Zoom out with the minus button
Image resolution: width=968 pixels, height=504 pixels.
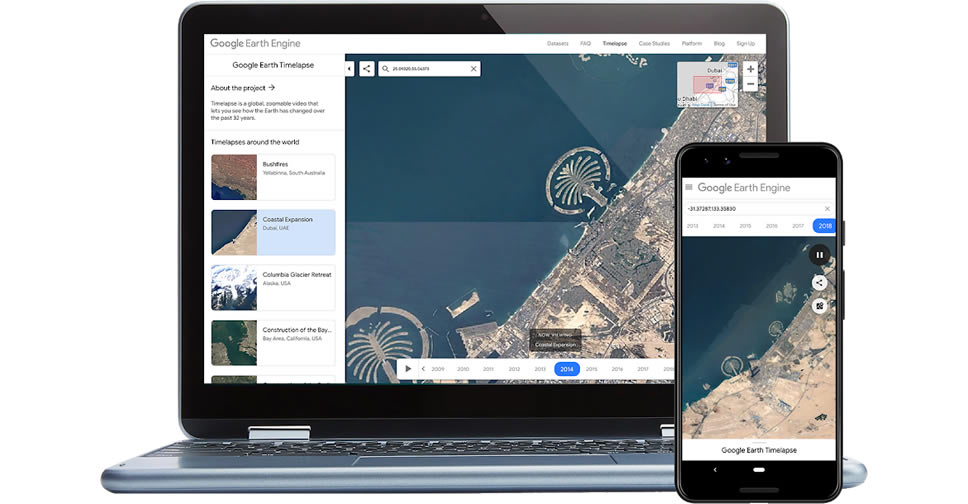coord(751,85)
